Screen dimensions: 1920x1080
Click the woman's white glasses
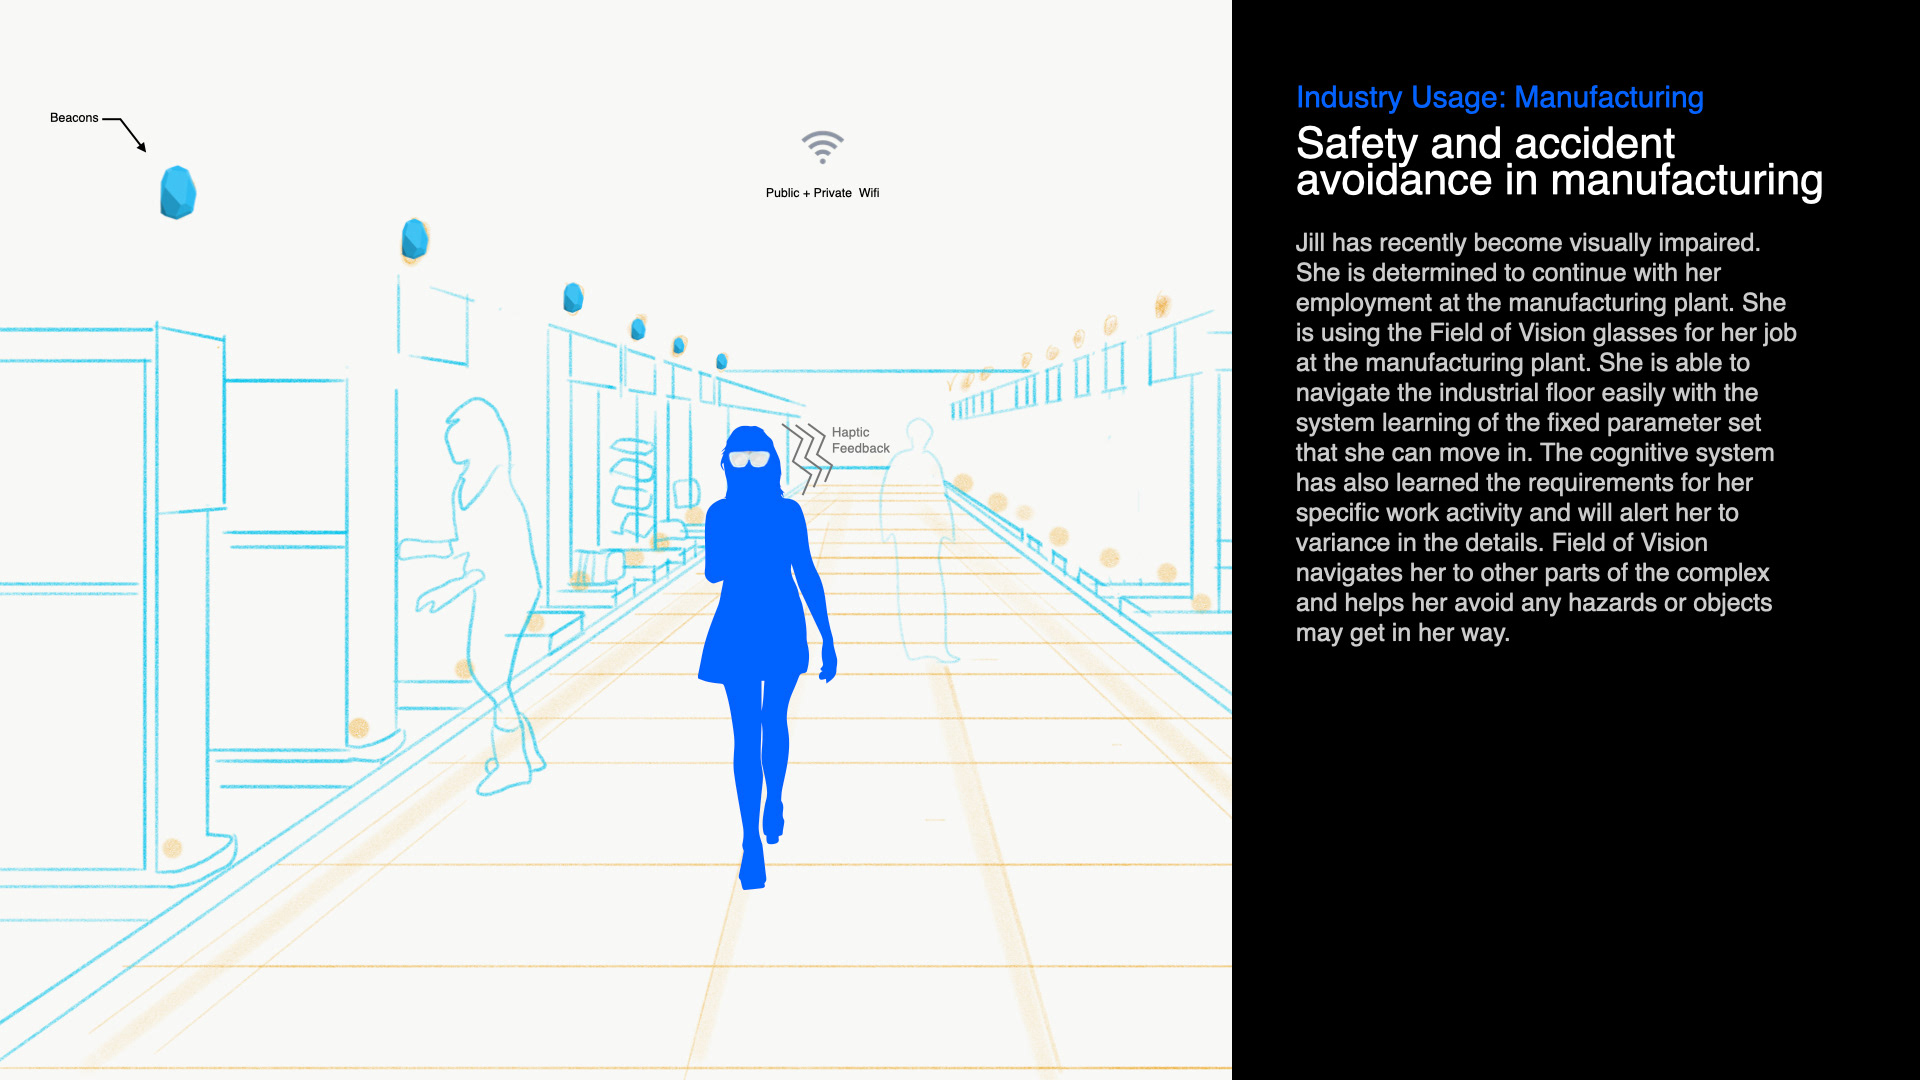tap(748, 458)
